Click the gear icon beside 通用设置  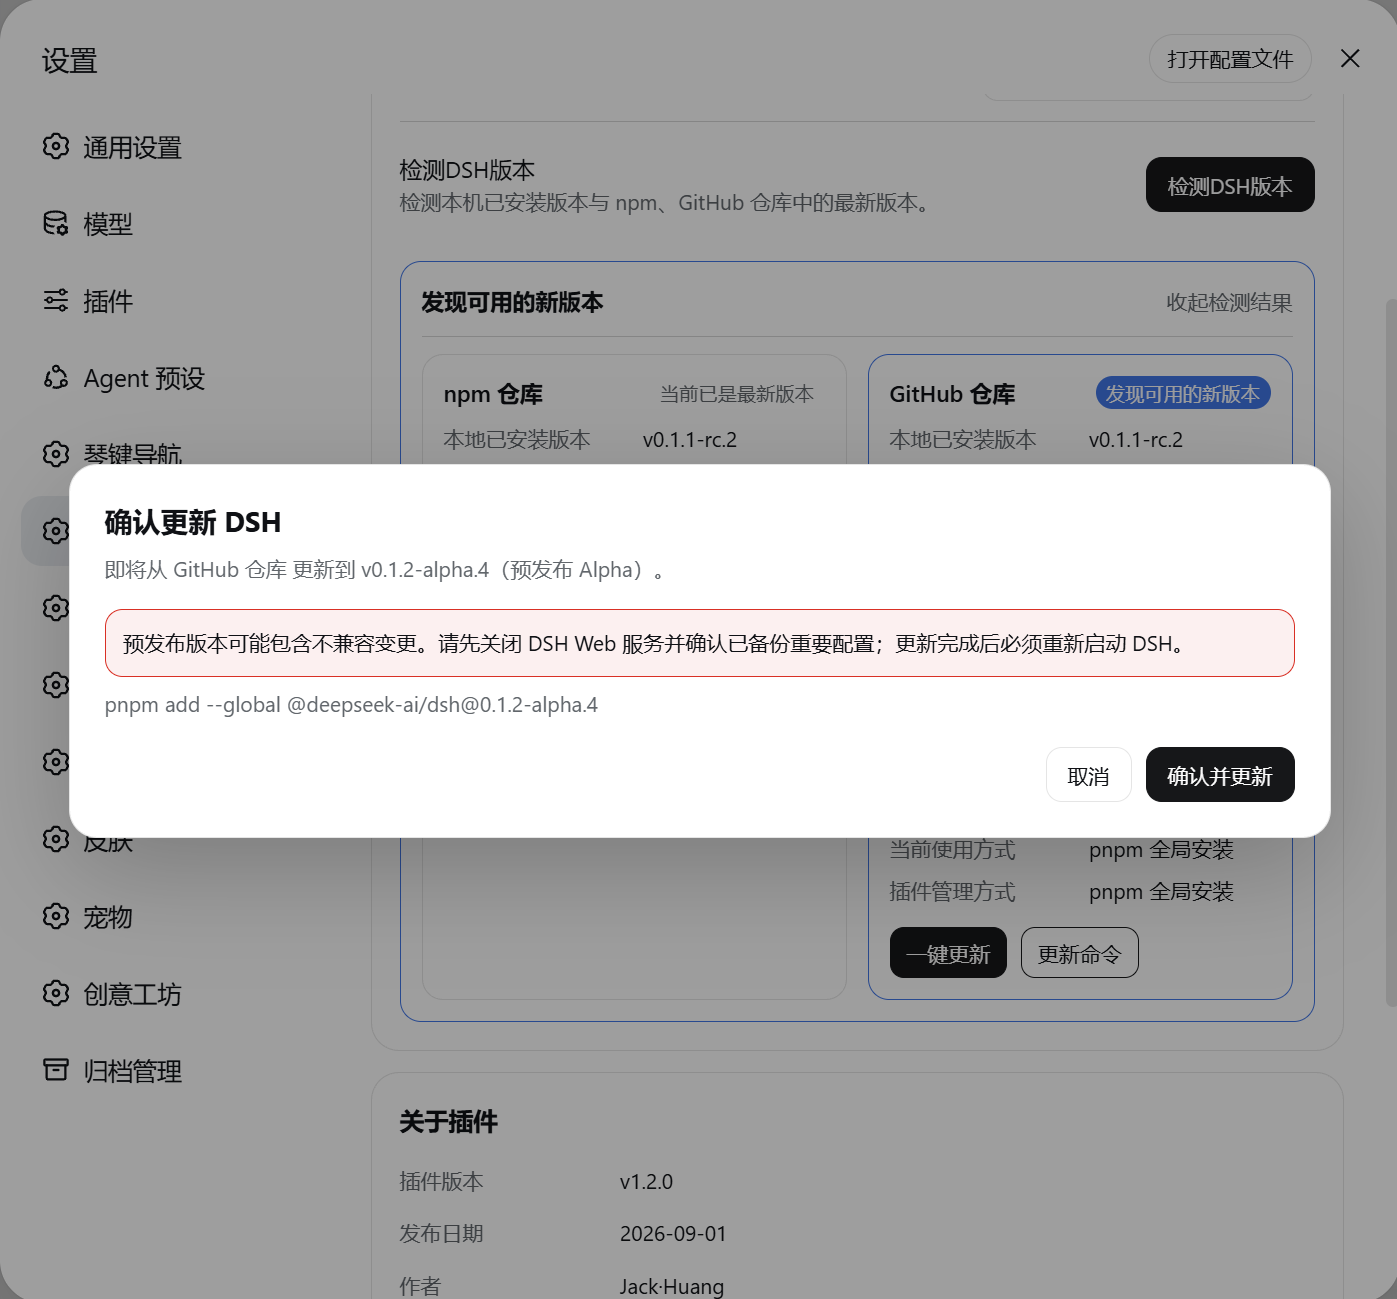(56, 146)
